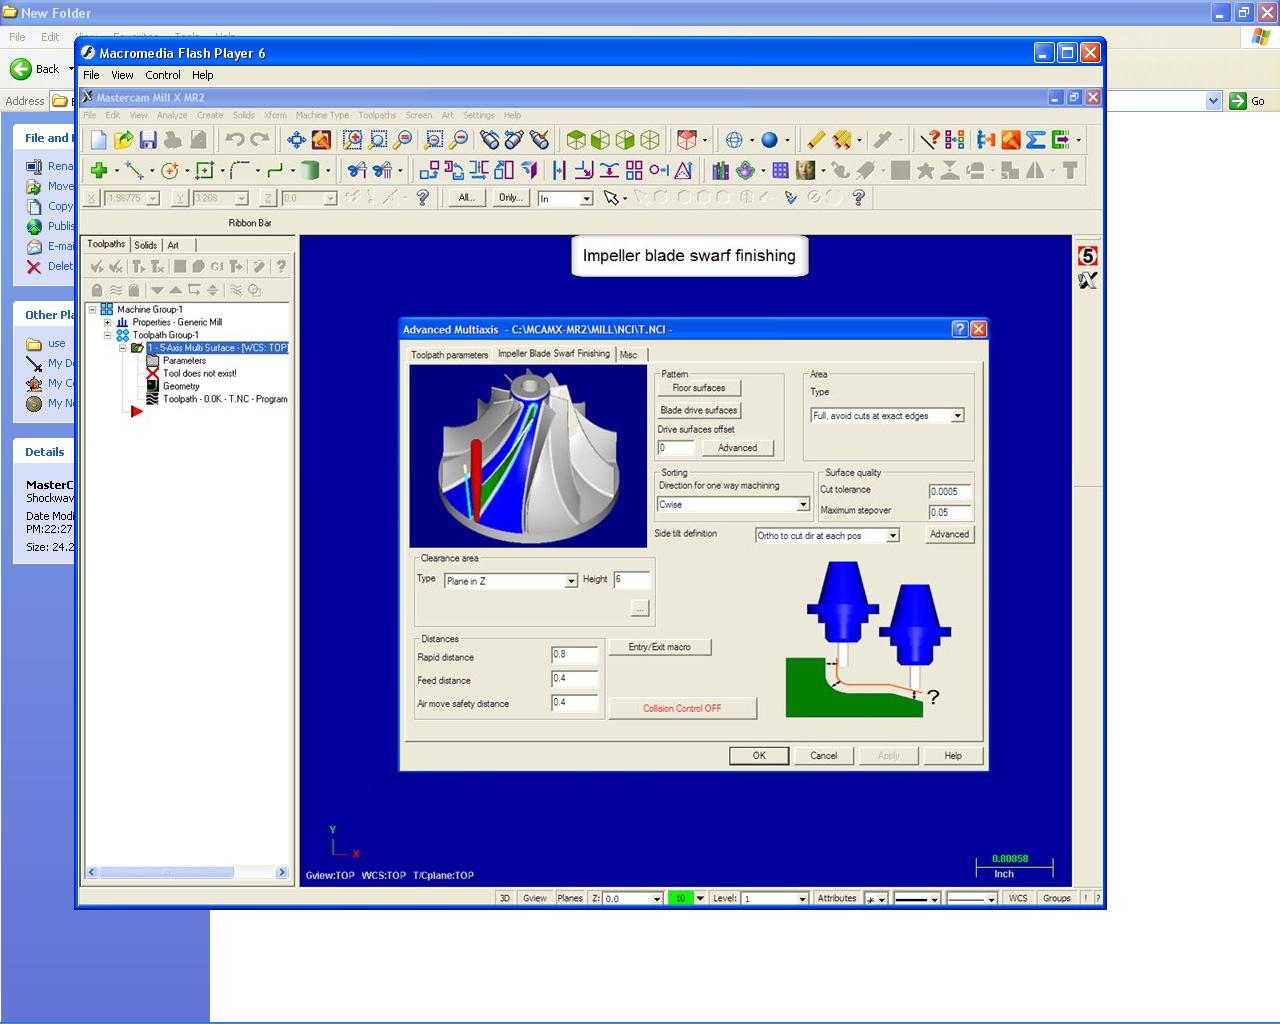
Task: Open the Cwise sorting direction dropdown
Action: 802,505
